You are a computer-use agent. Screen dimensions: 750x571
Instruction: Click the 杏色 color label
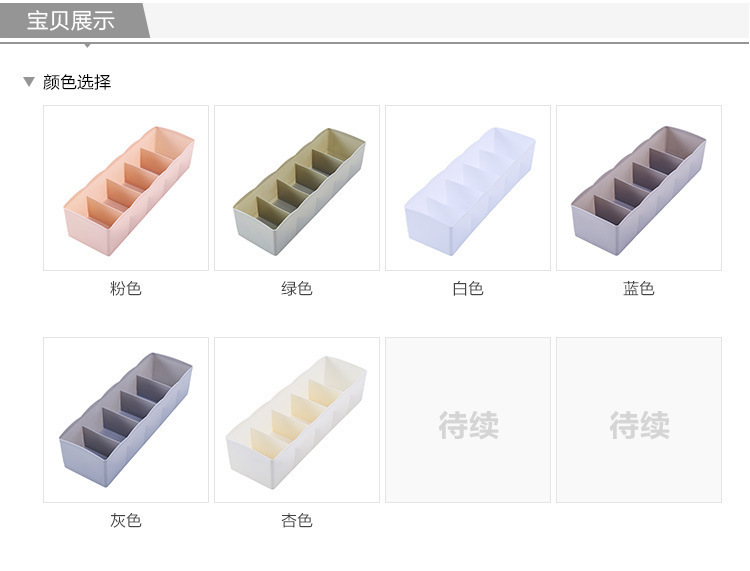pos(297,520)
